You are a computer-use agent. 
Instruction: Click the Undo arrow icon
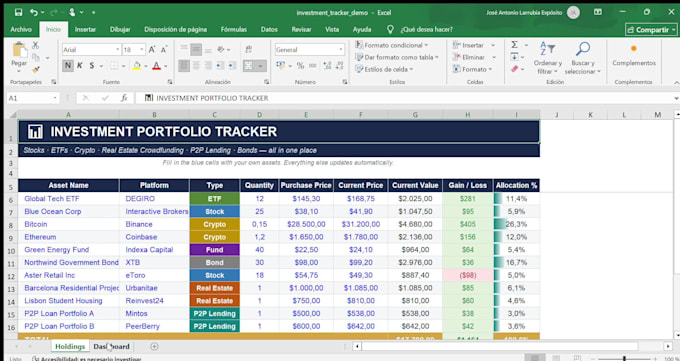coord(34,13)
